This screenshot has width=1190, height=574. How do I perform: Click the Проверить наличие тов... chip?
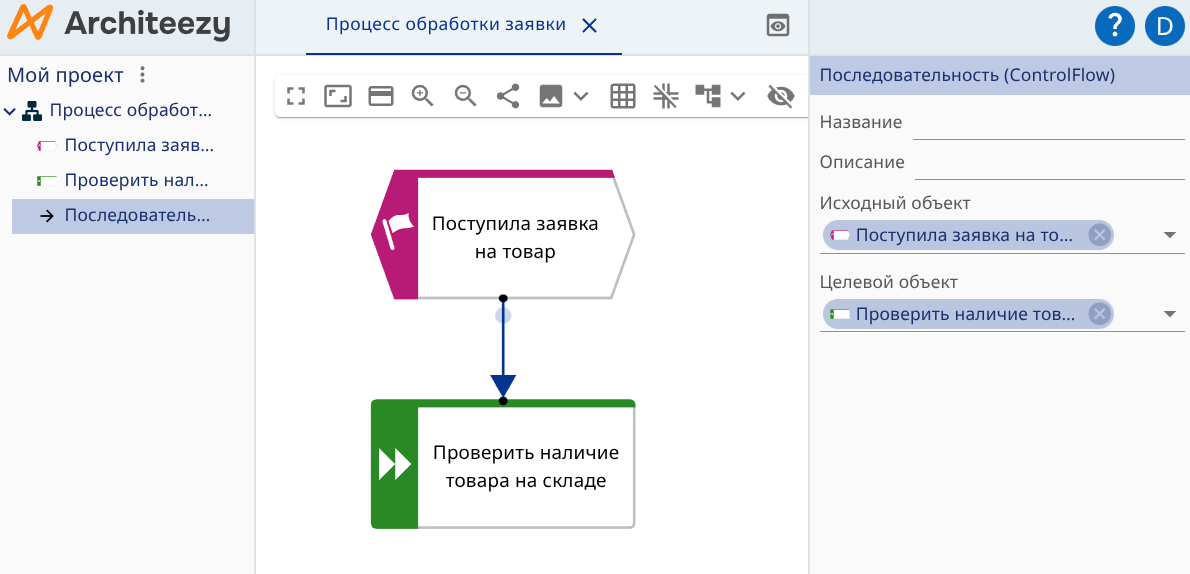968,314
